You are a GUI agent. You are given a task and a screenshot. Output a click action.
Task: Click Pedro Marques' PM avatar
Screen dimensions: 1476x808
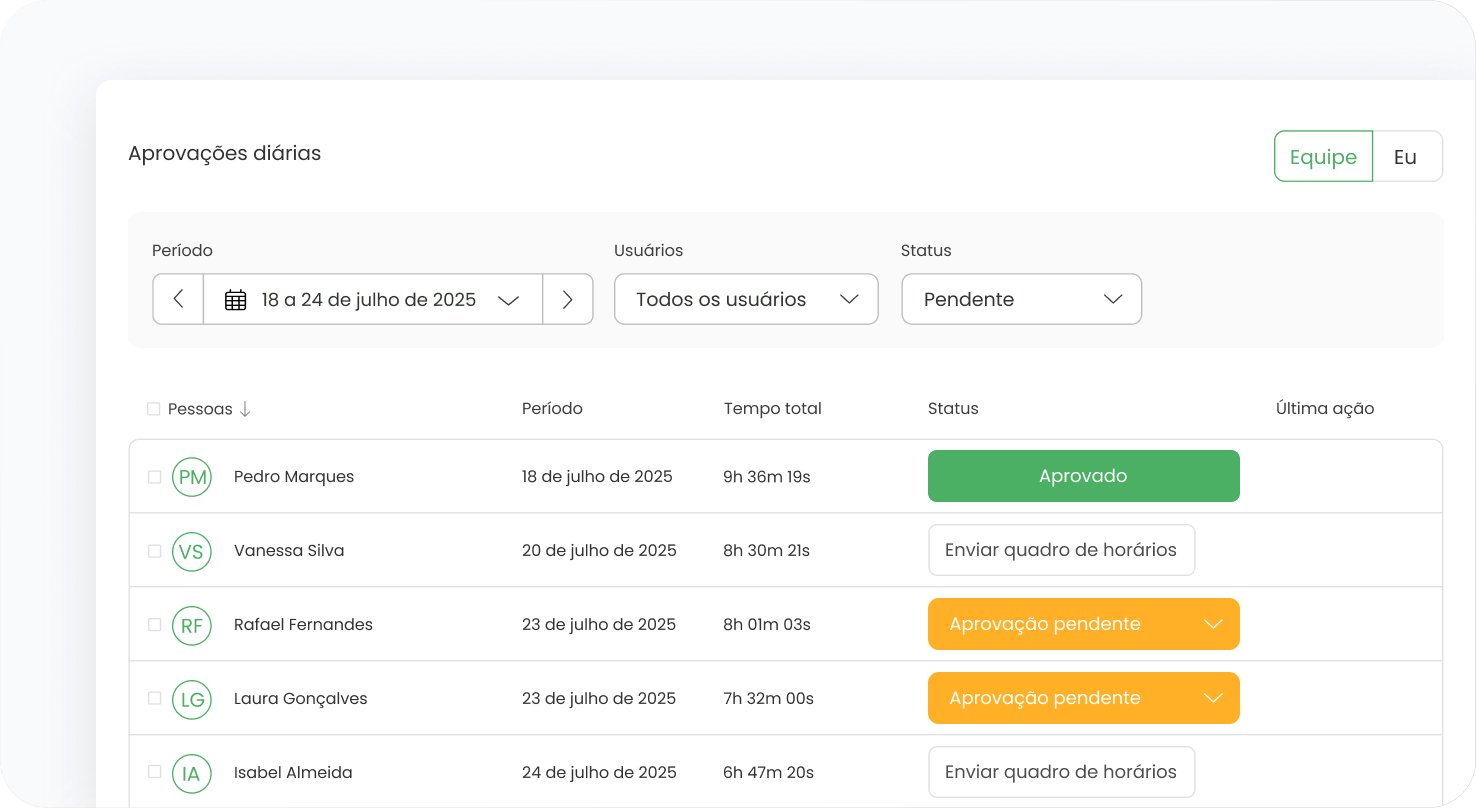tap(192, 477)
